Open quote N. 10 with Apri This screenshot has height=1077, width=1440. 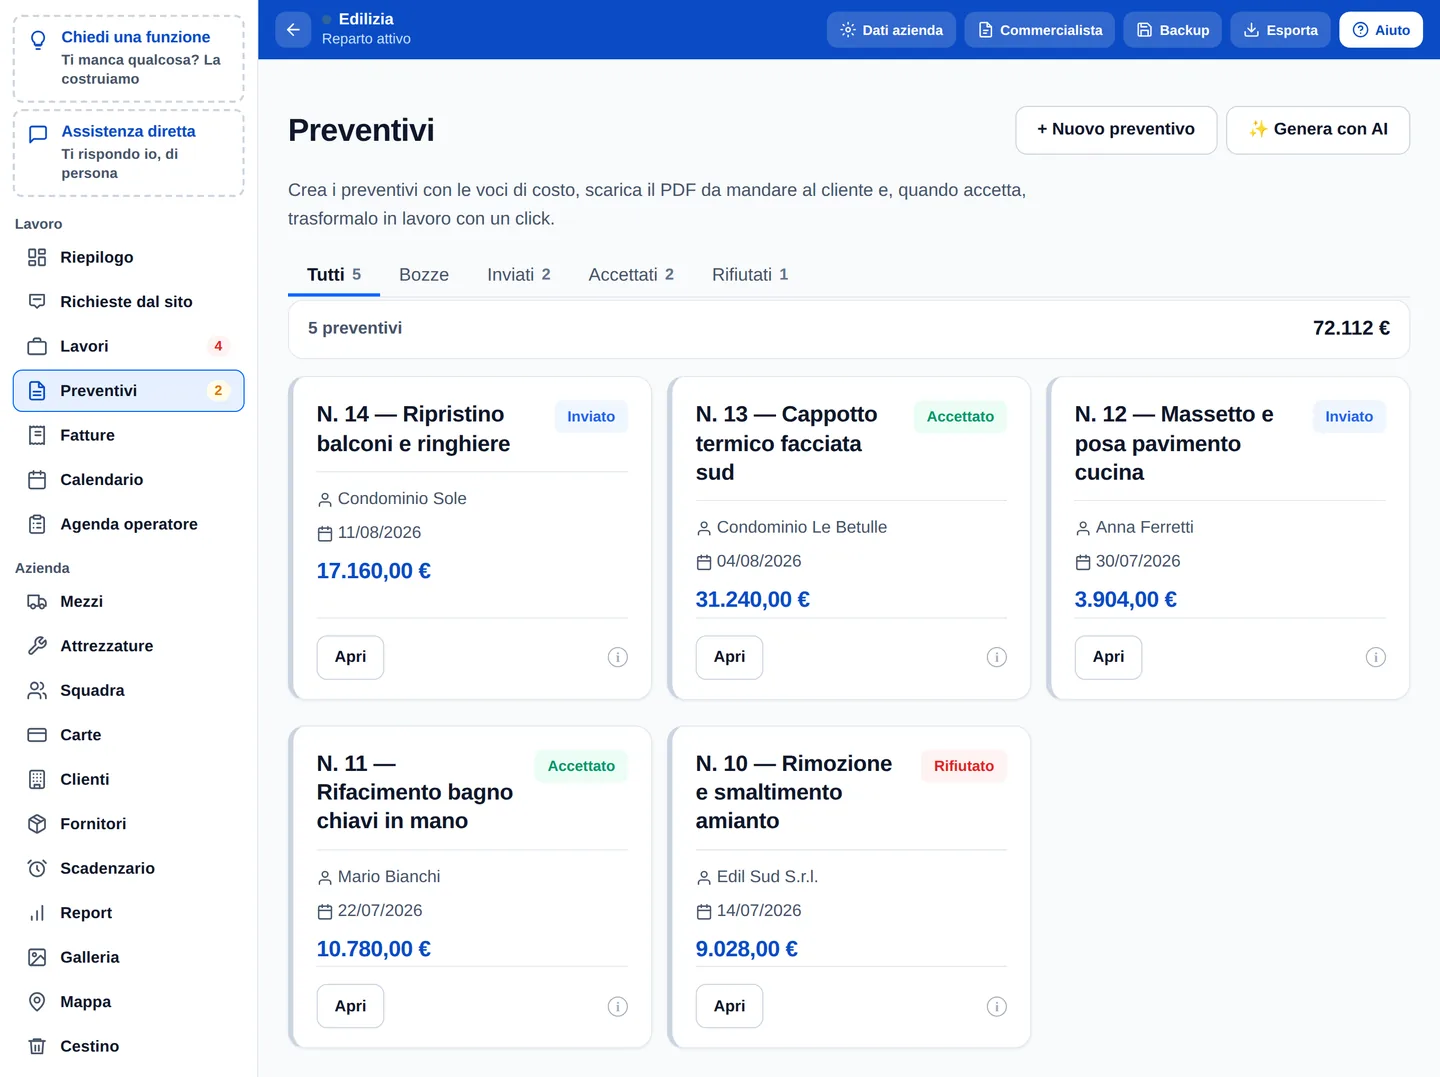(729, 1006)
